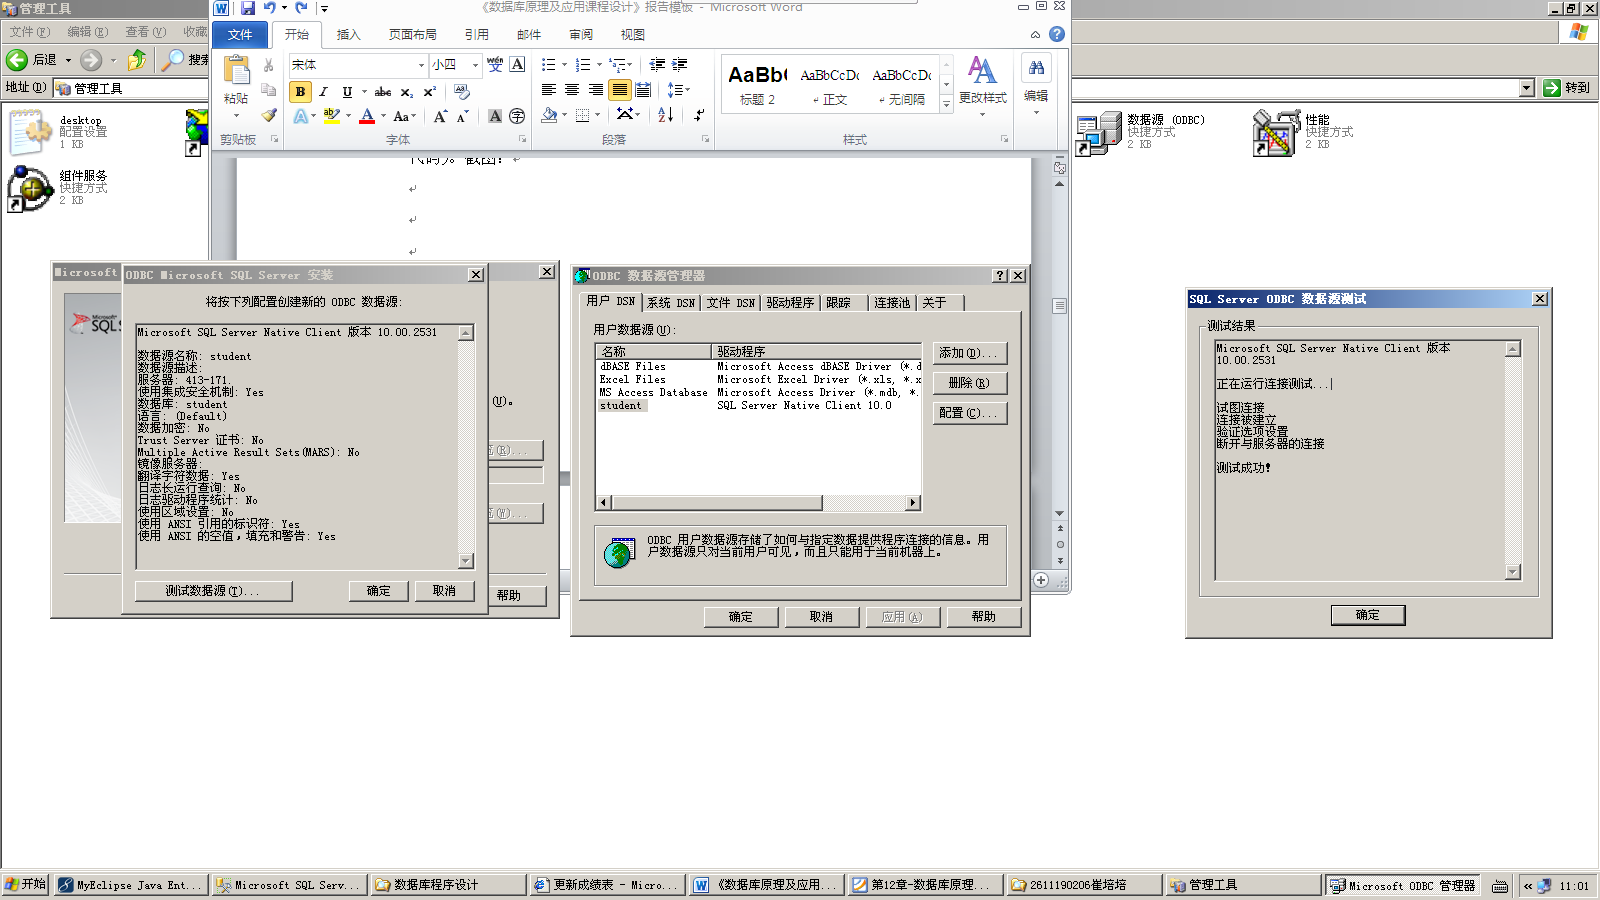The image size is (1600, 900).
Task: Open line spacing dropdown arrow
Action: (x=687, y=90)
